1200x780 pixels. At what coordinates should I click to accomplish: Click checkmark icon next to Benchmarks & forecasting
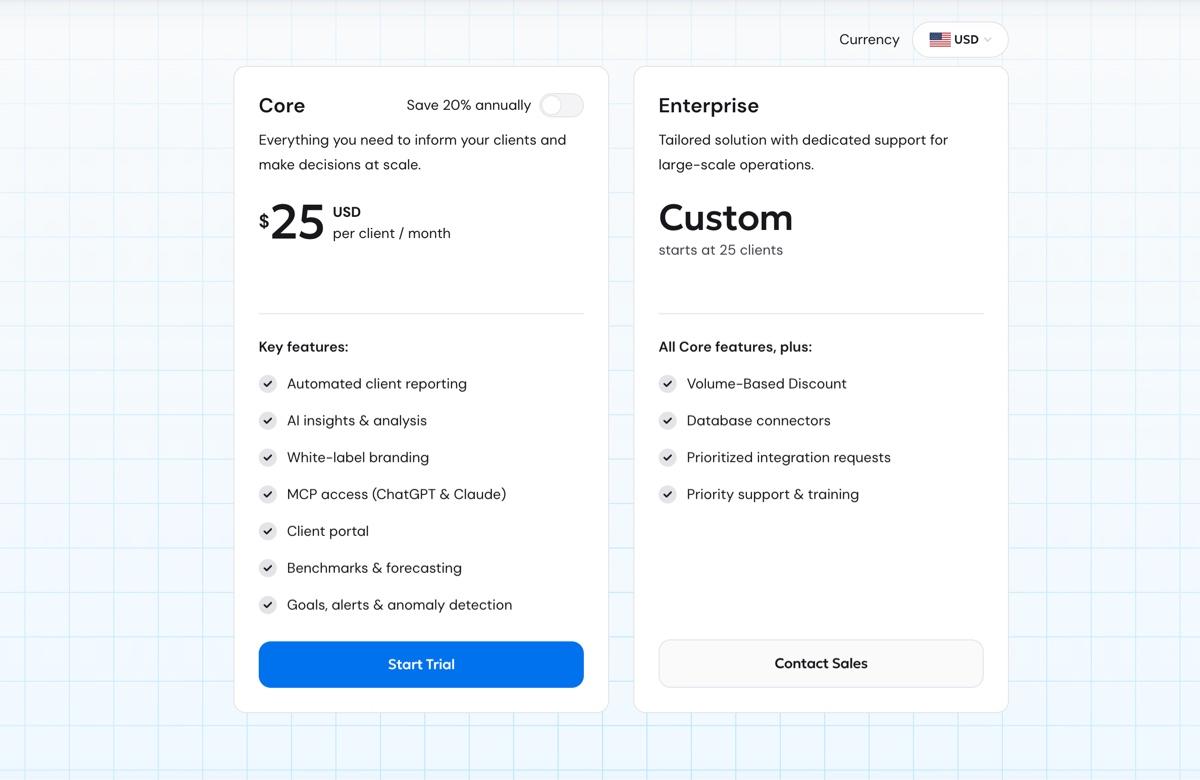pos(268,568)
